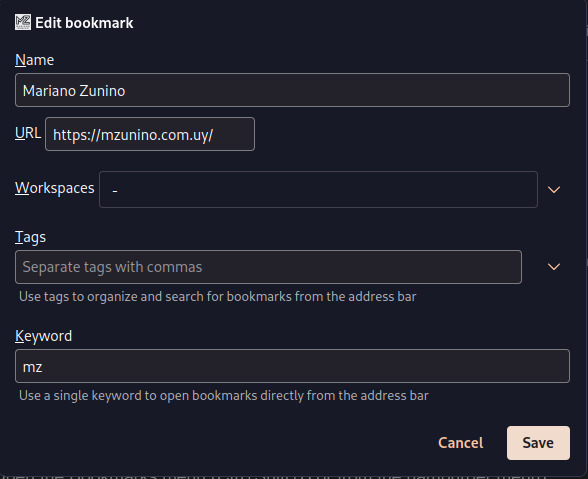This screenshot has width=588, height=479.
Task: Click the keyword usage hint text
Action: 224,396
